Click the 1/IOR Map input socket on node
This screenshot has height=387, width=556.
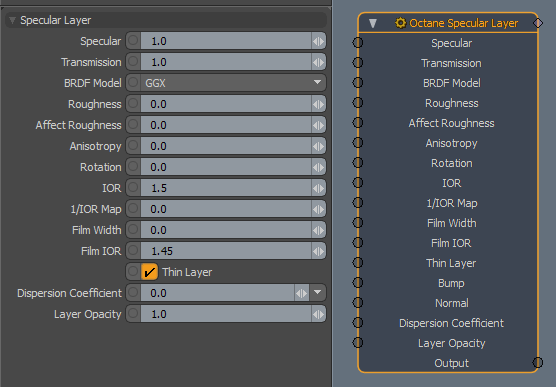click(x=358, y=202)
